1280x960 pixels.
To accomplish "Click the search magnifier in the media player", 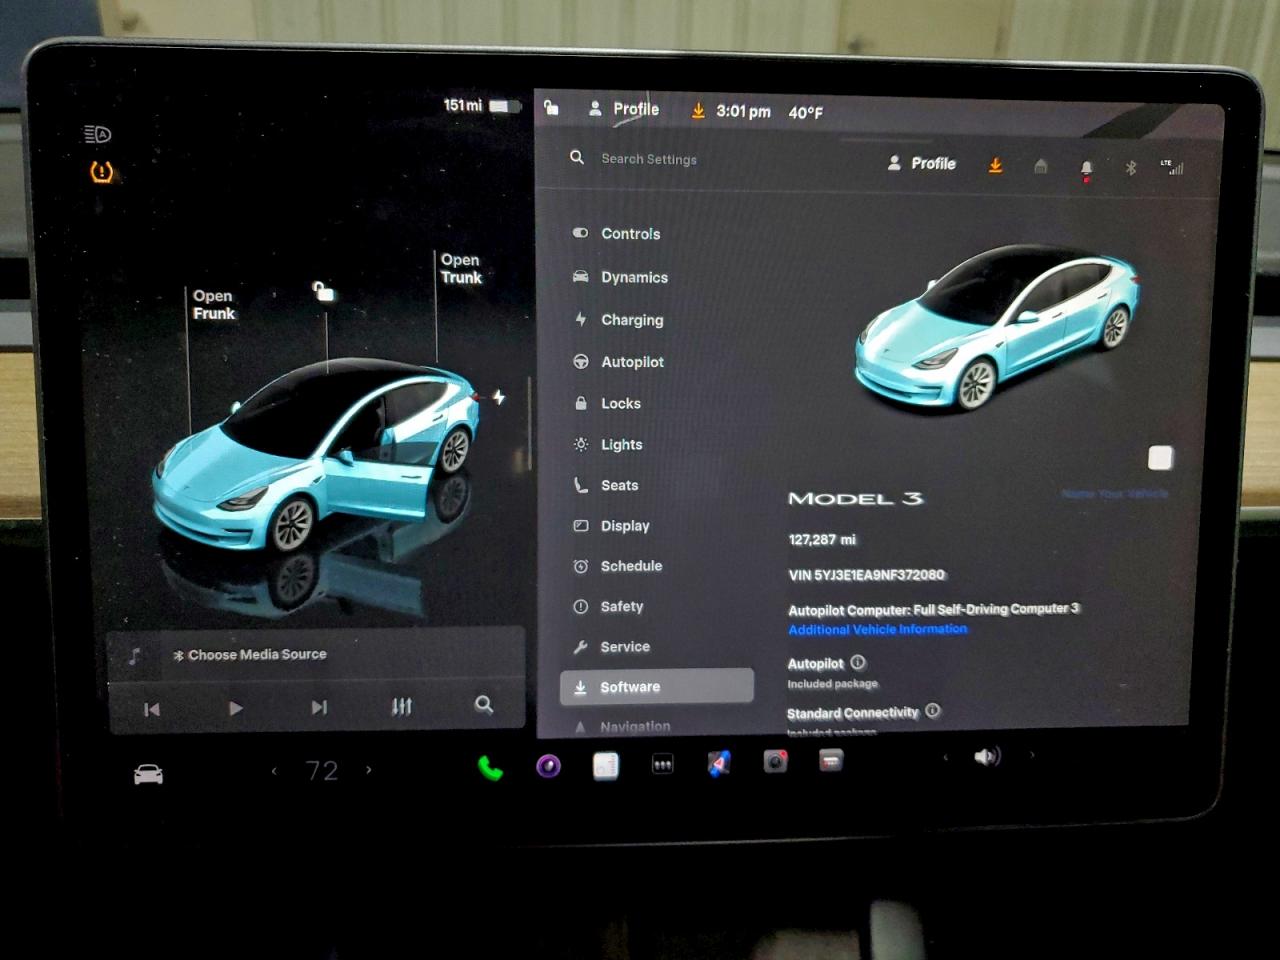I will point(485,705).
